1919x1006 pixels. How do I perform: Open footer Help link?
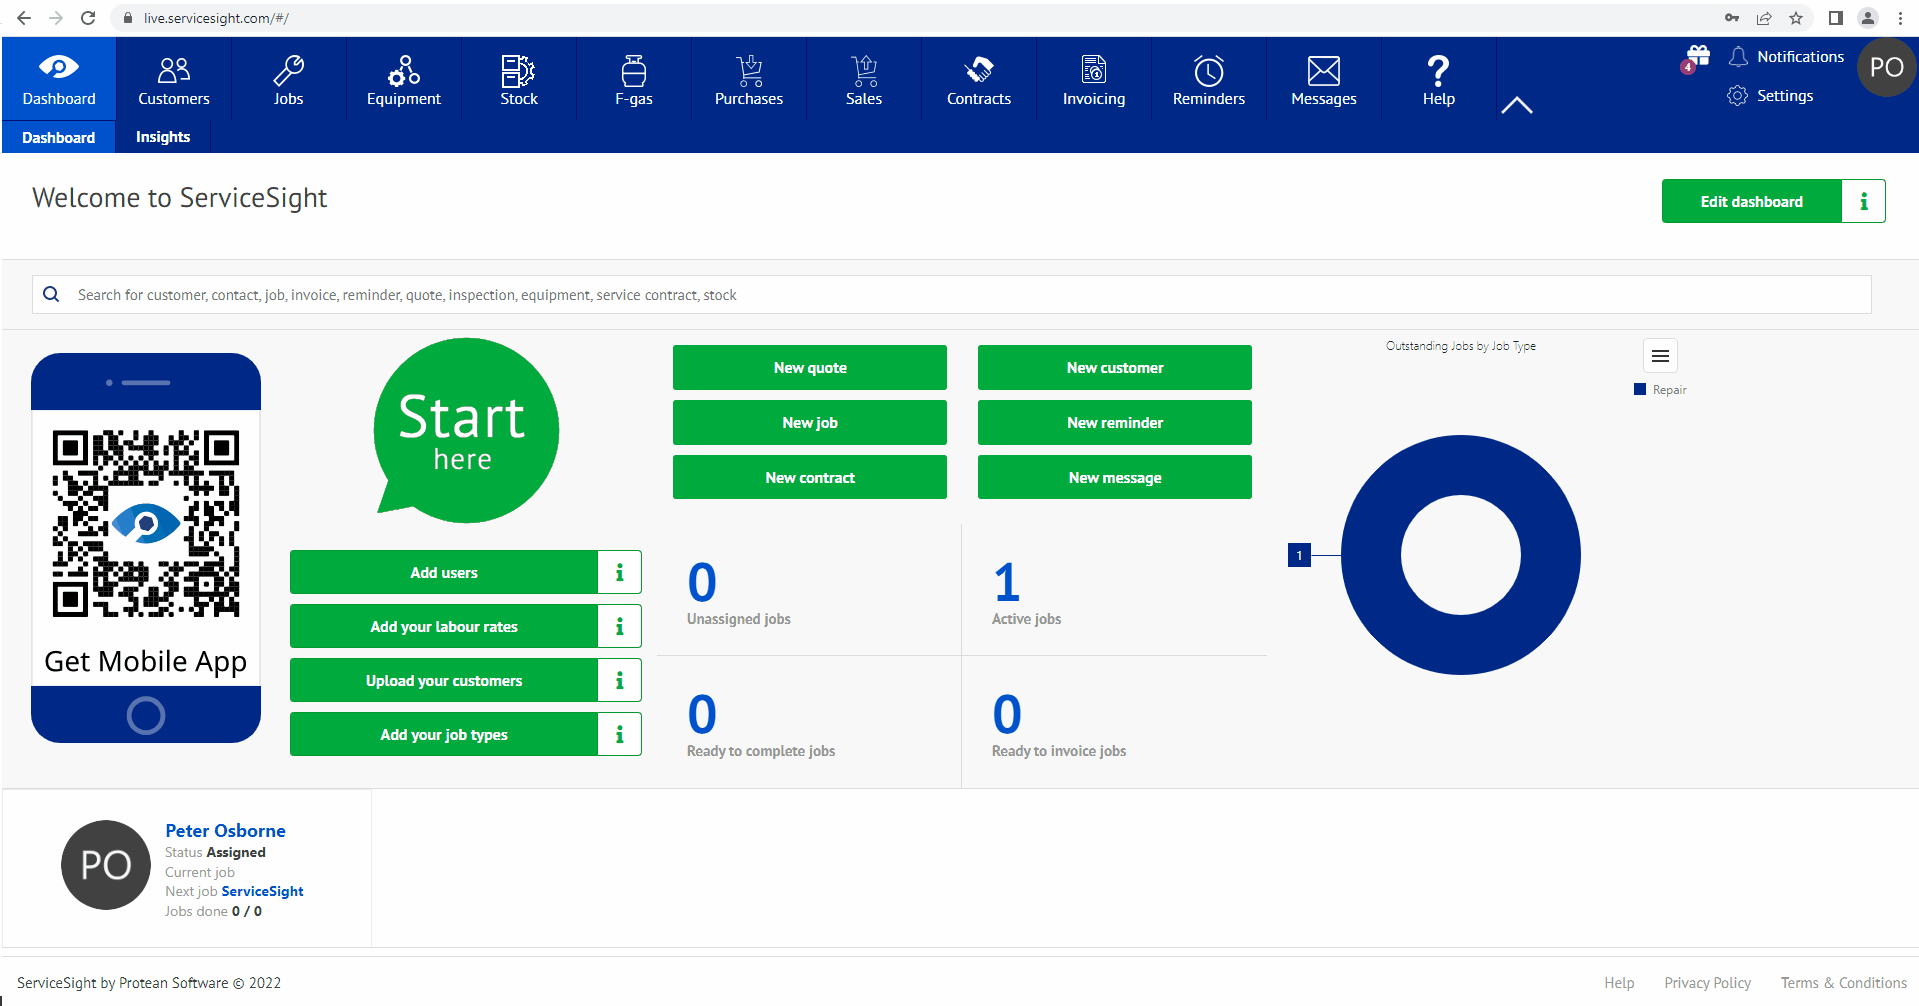1619,983
